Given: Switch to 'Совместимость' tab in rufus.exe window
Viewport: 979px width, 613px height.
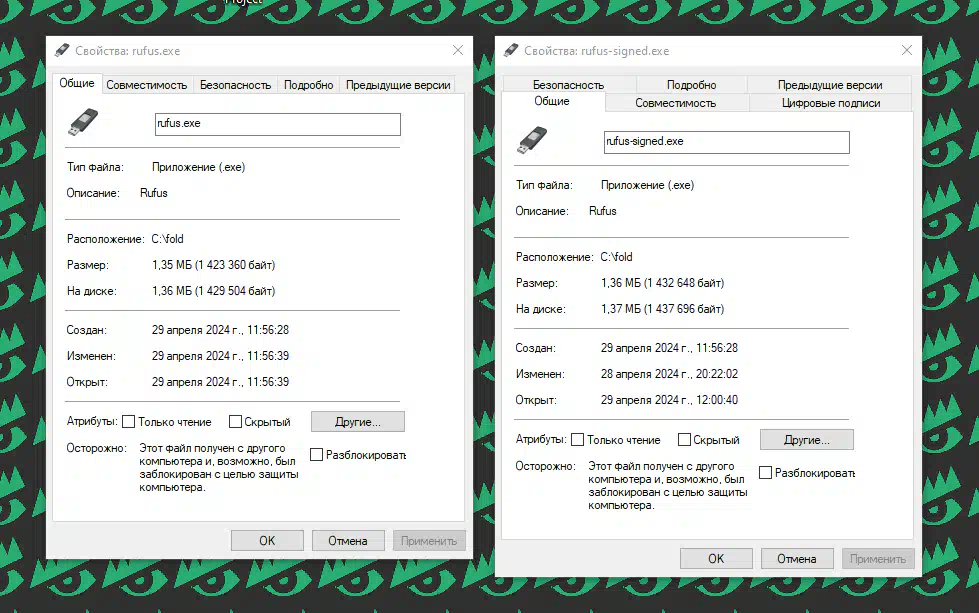Looking at the screenshot, I should [147, 85].
